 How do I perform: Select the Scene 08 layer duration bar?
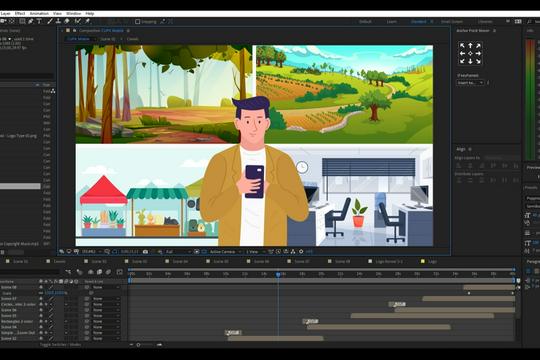pos(489,287)
